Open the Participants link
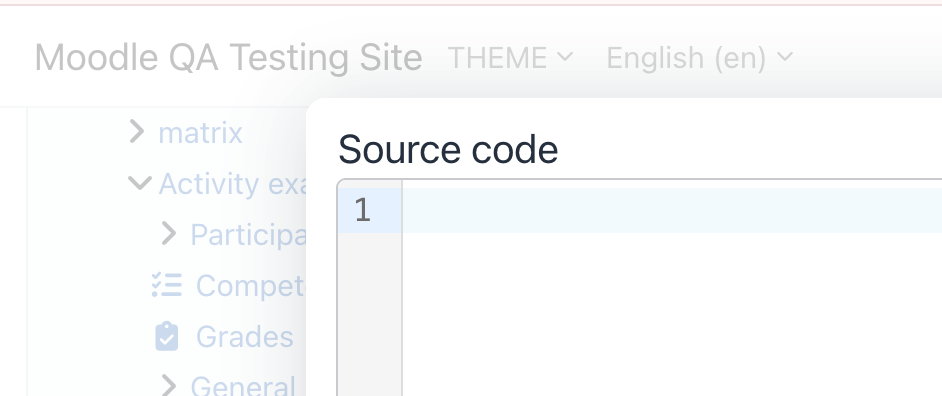The height and width of the screenshot is (396, 942). tap(249, 235)
